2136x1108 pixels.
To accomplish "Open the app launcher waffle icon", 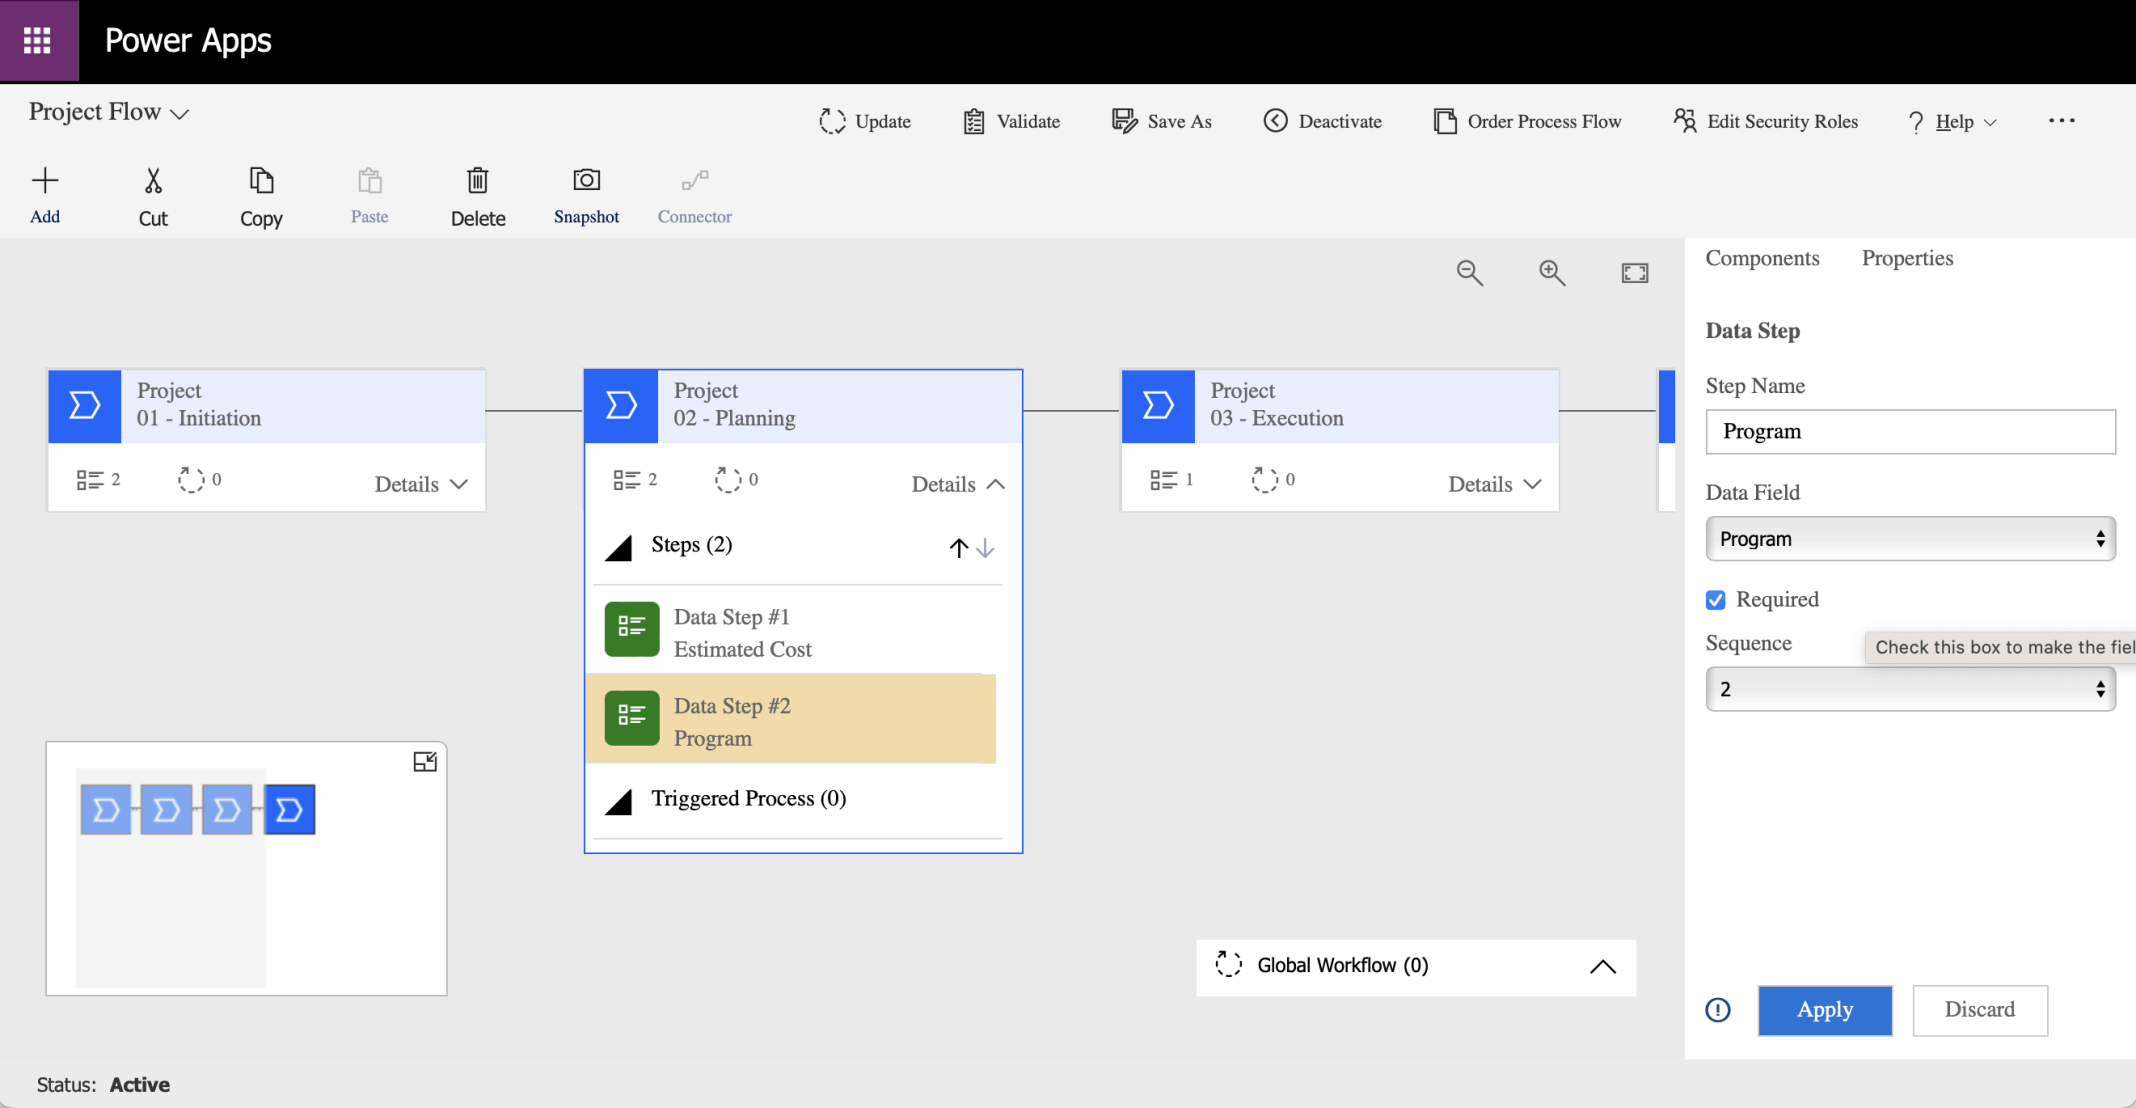I will click(x=38, y=40).
